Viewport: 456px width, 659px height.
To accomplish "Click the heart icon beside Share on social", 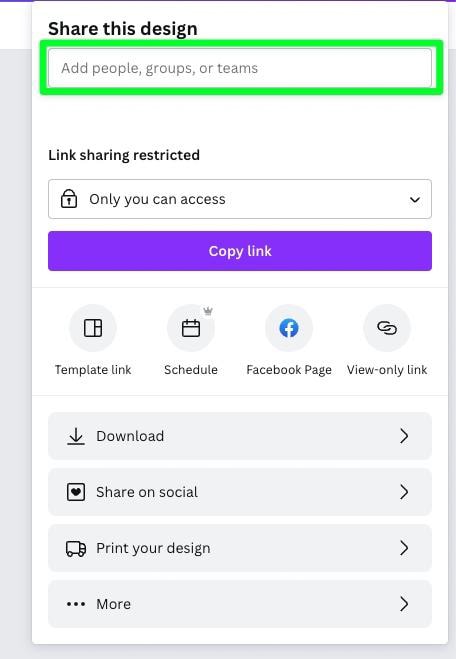I will click(76, 492).
